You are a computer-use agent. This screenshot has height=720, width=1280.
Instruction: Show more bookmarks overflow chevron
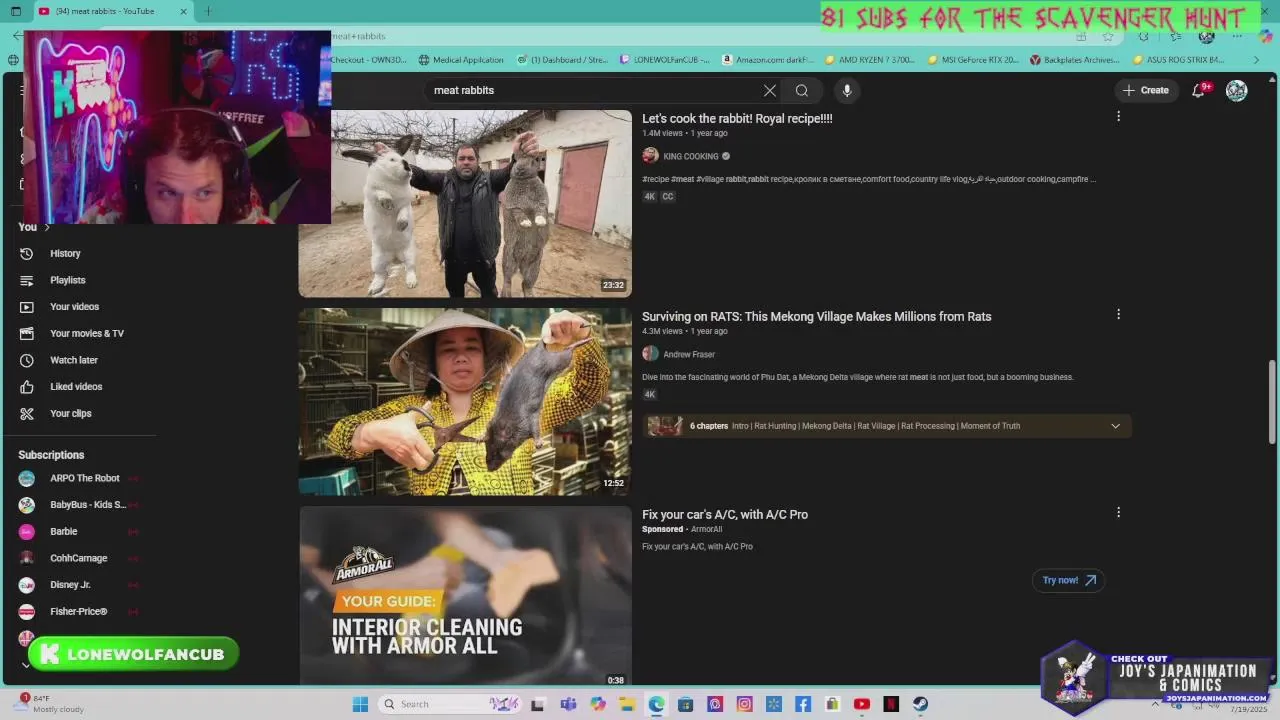coord(1257,60)
